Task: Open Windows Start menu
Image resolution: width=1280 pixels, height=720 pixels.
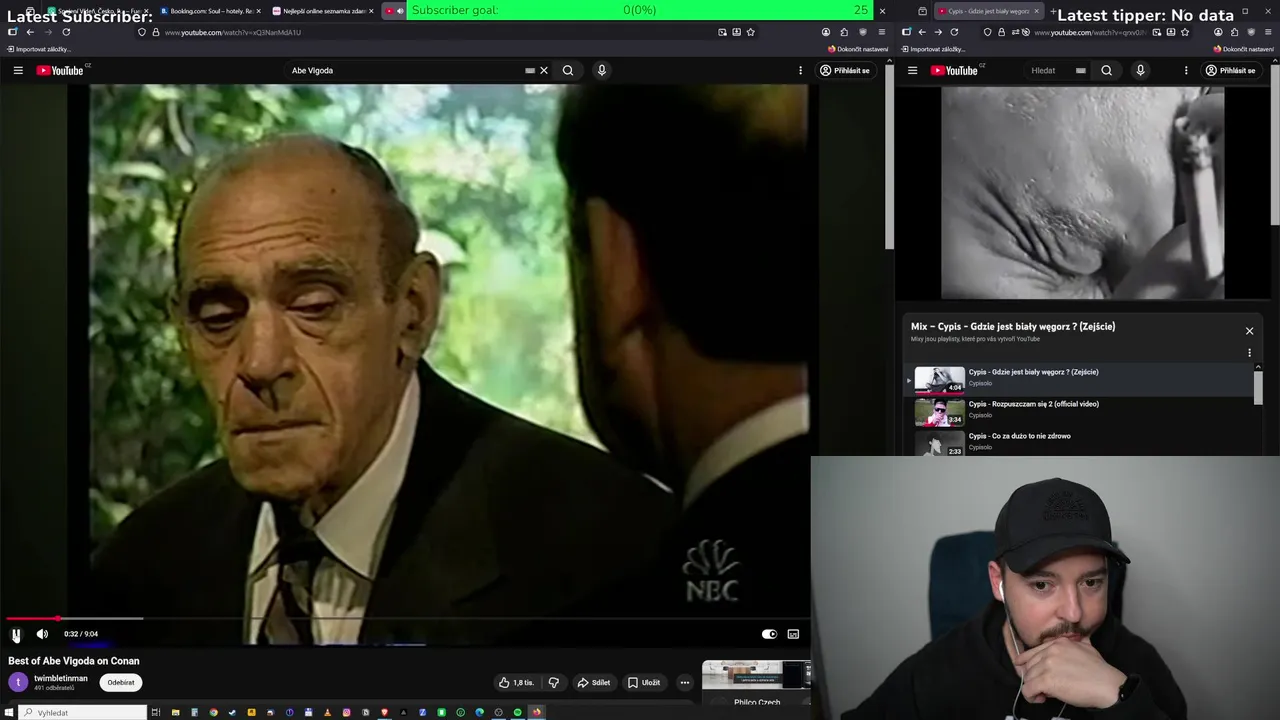Action: coord(9,712)
